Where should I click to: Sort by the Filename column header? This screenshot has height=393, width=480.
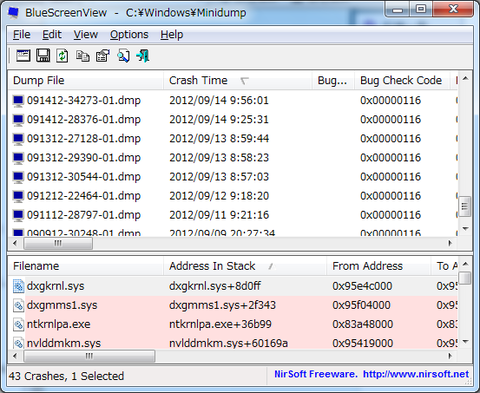(x=86, y=266)
